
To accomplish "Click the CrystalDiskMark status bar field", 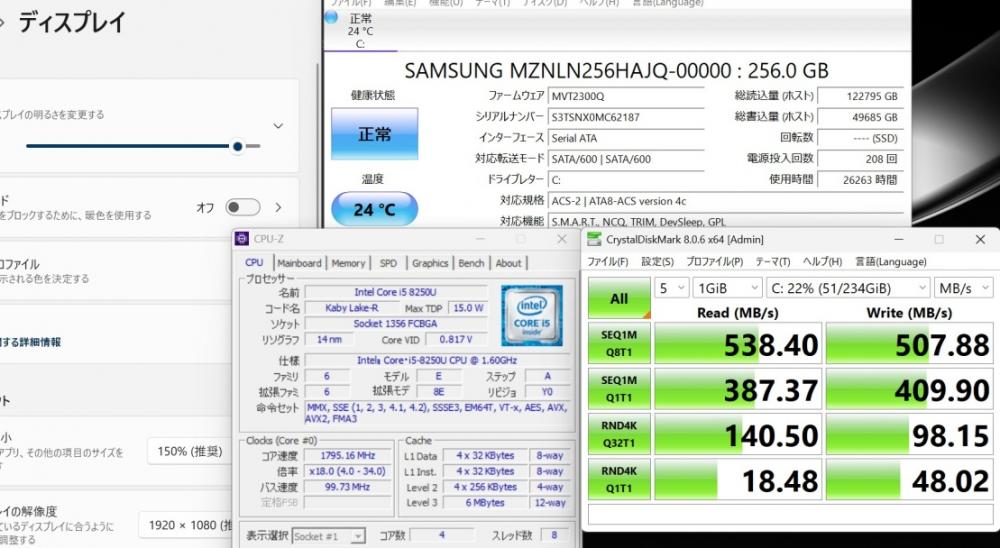I will pos(790,514).
